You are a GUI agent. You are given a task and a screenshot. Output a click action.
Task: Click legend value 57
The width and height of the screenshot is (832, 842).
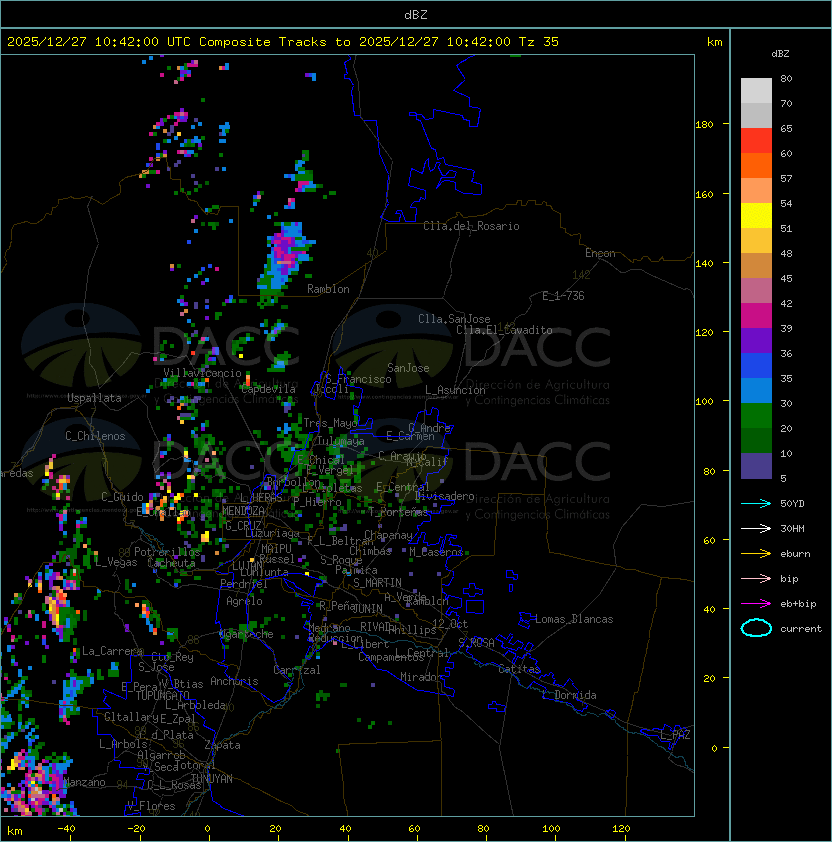coord(786,179)
